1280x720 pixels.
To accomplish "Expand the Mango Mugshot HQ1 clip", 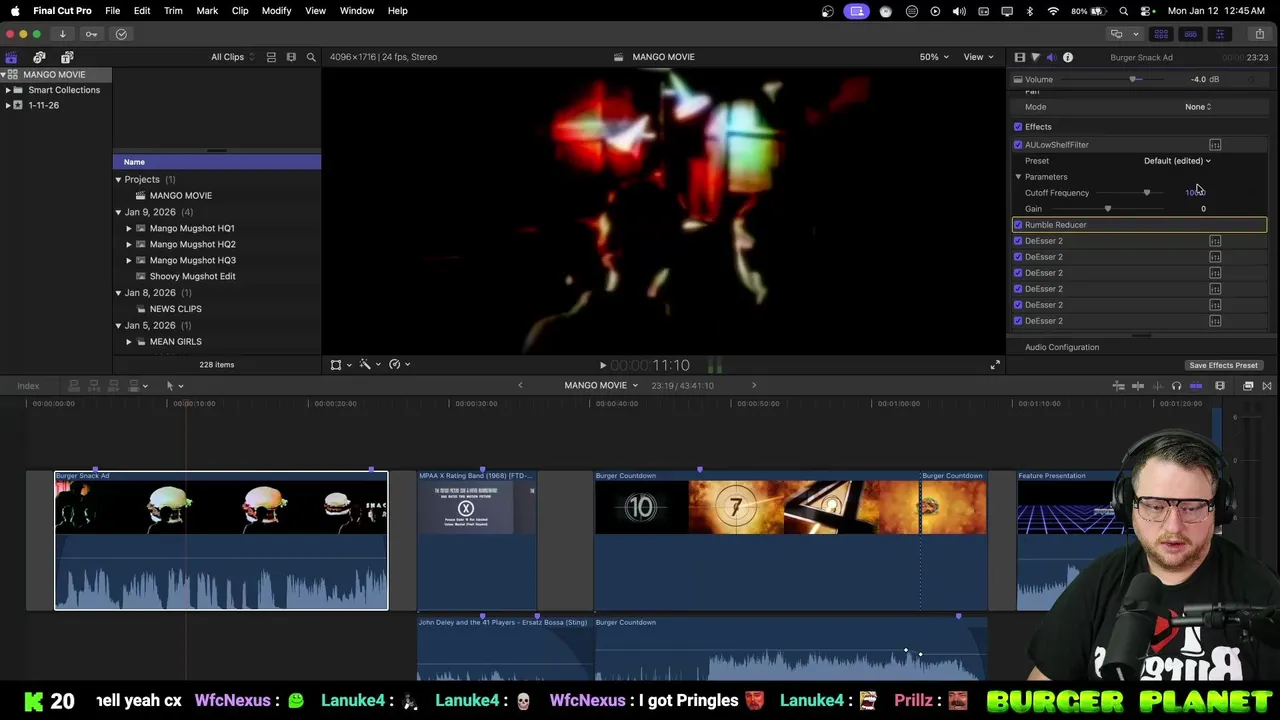I will [129, 228].
